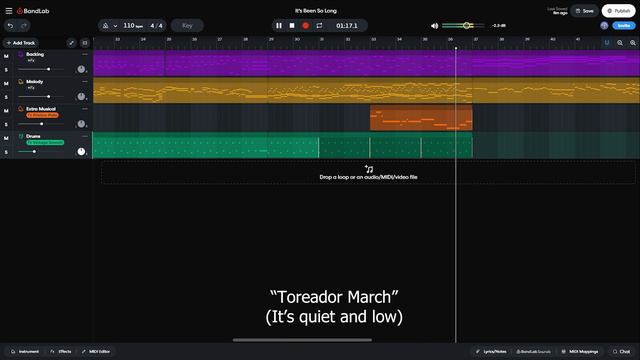Click the Backing track instrument icon
The width and height of the screenshot is (640, 360).
point(20,54)
